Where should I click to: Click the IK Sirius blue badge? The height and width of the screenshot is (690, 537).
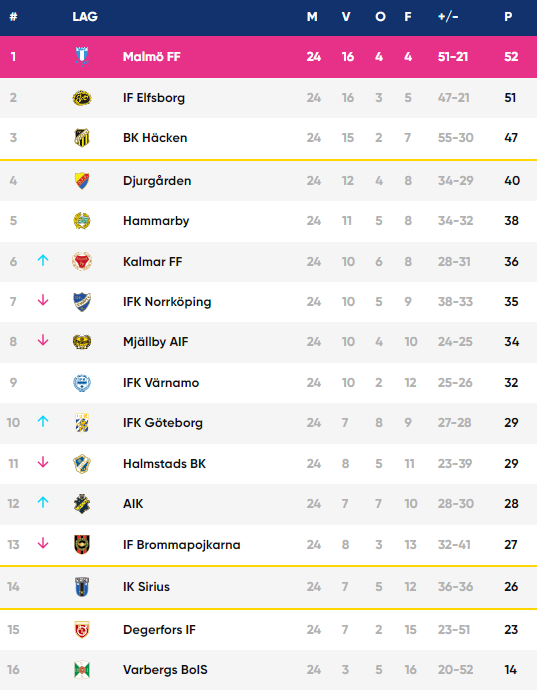click(x=82, y=587)
